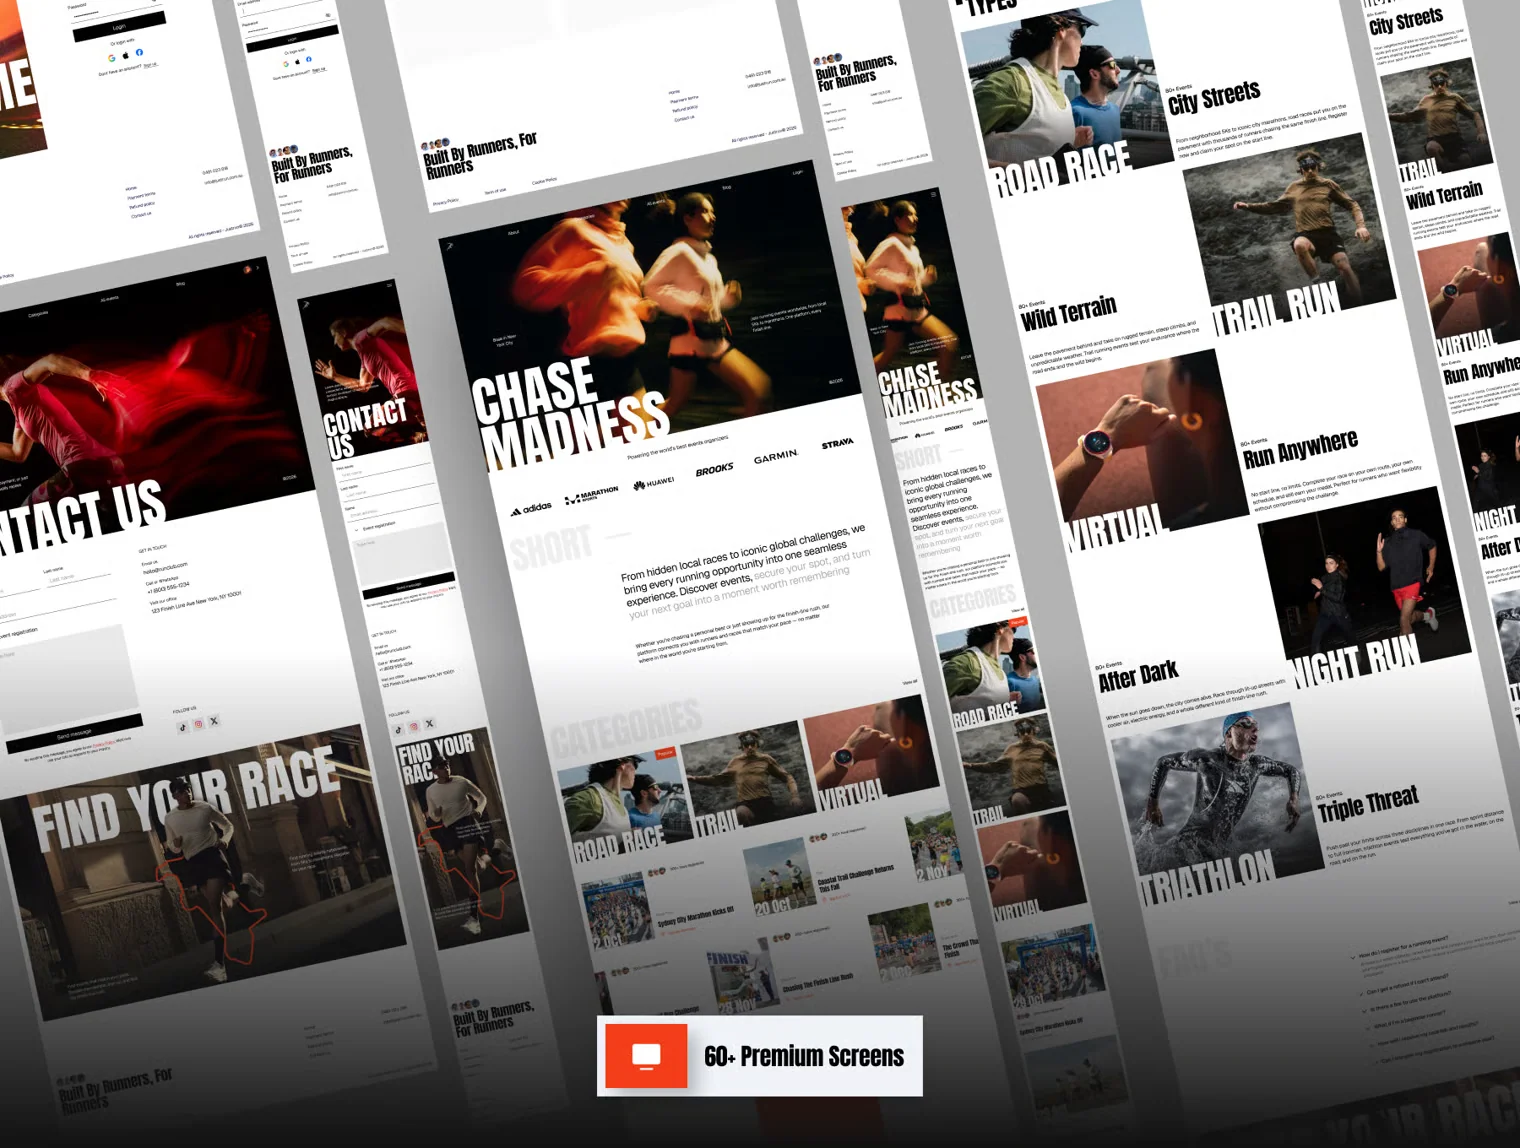
Task: Open Login in the Chase Madness navigation
Action: click(798, 172)
